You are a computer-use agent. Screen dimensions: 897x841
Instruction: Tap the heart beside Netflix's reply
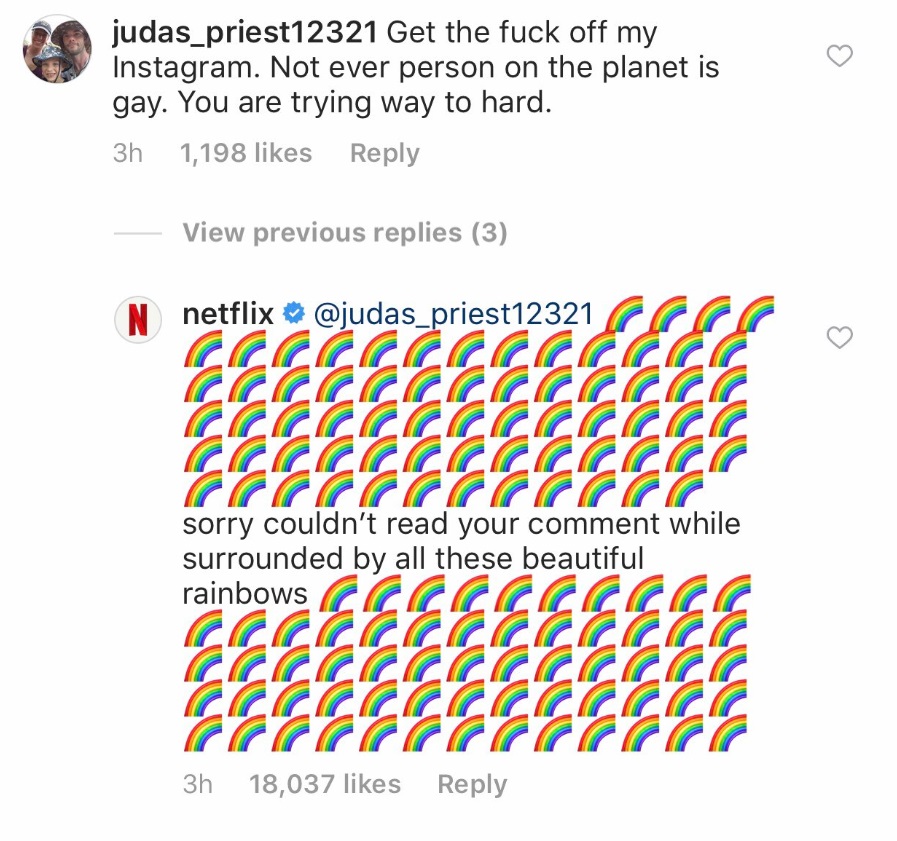point(841,338)
